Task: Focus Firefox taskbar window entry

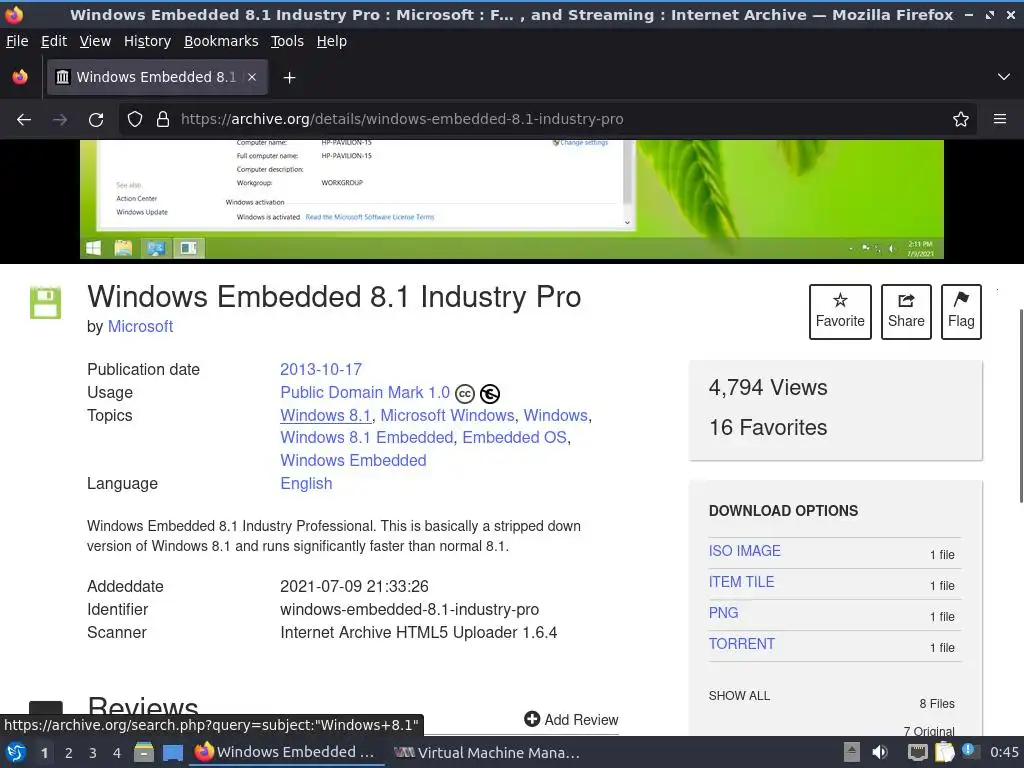Action: (x=285, y=752)
